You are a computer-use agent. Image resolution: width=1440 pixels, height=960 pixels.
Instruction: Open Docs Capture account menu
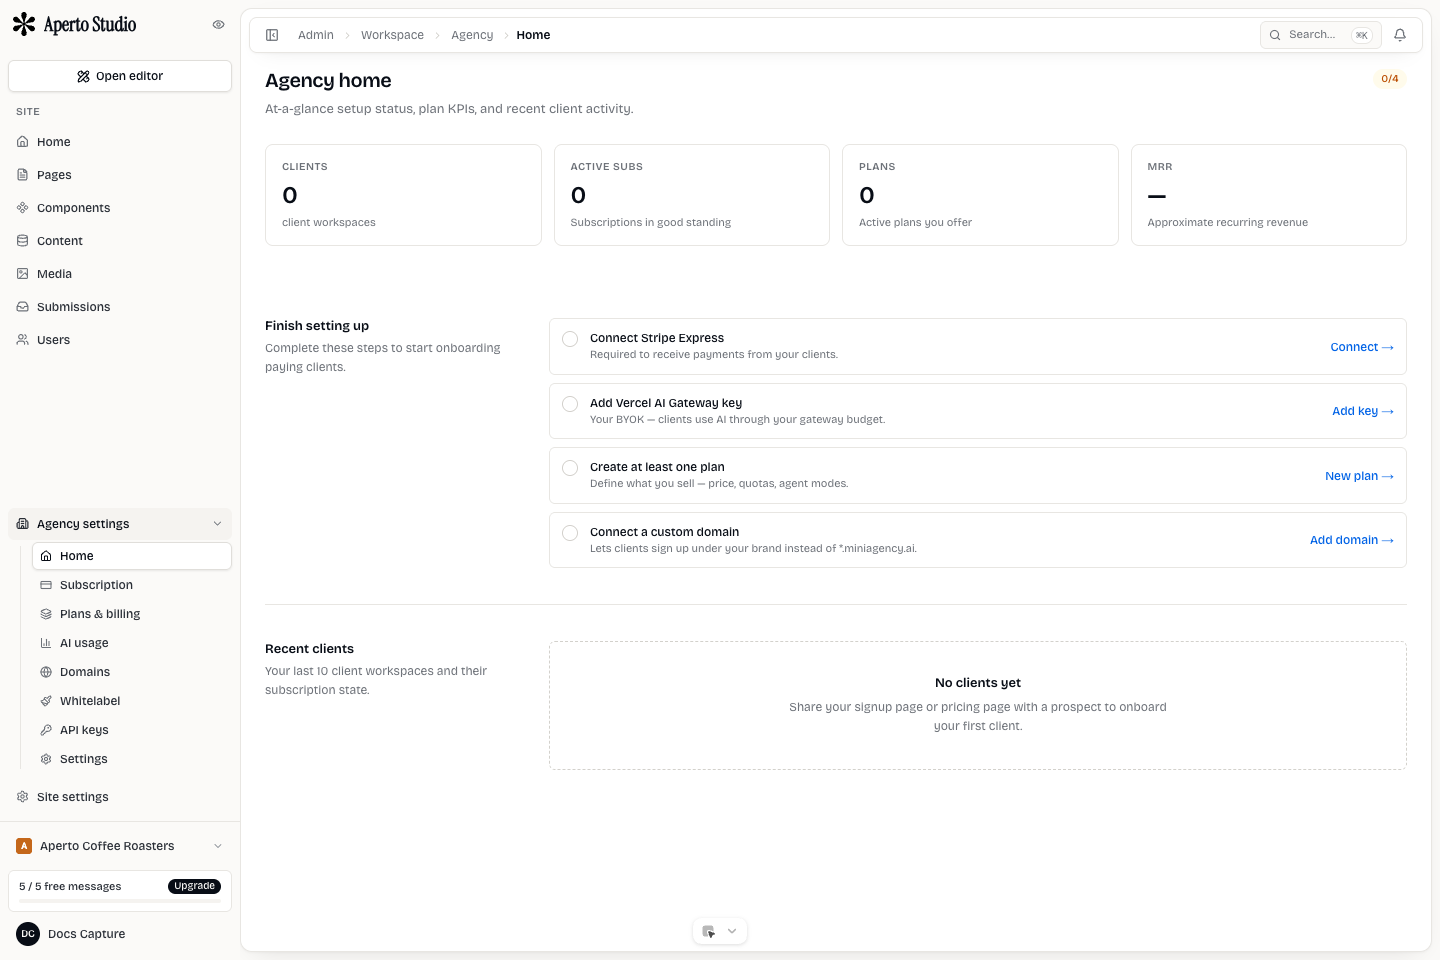pos(120,934)
